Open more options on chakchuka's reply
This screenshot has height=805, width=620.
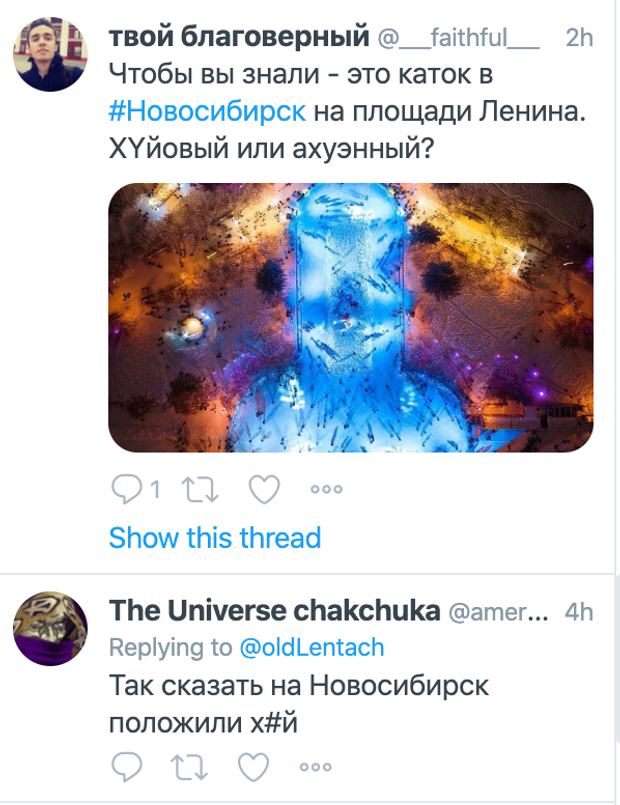316,767
